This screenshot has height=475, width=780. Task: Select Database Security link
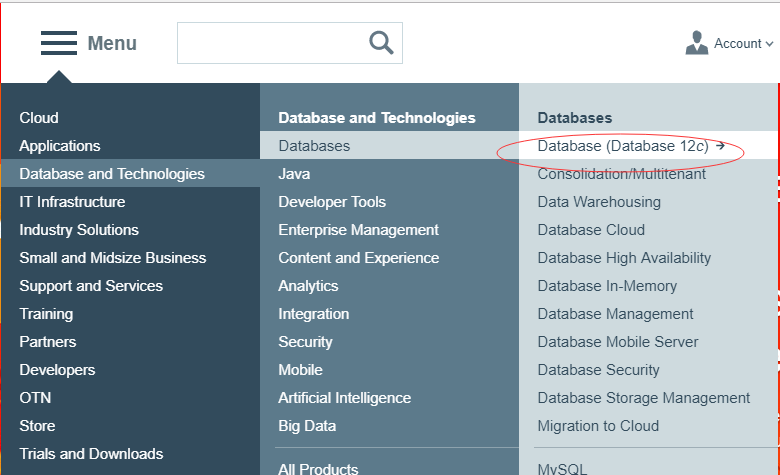(x=598, y=370)
